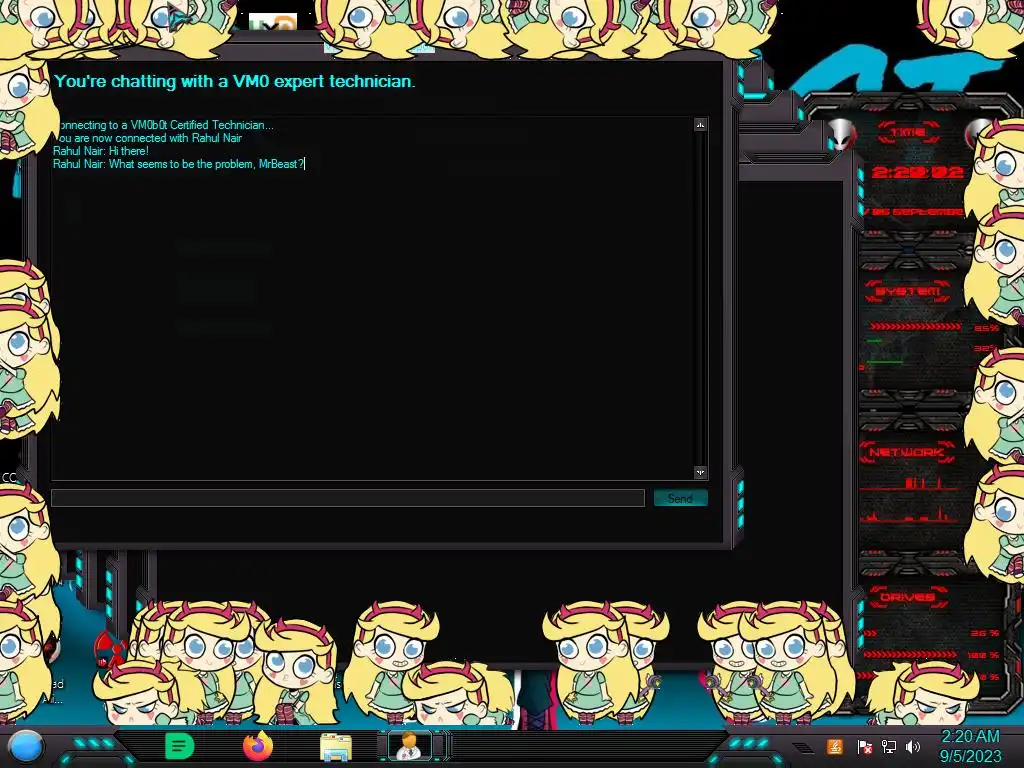The width and height of the screenshot is (1024, 768).
Task: Click the 85% system usage bar
Action: pos(915,326)
